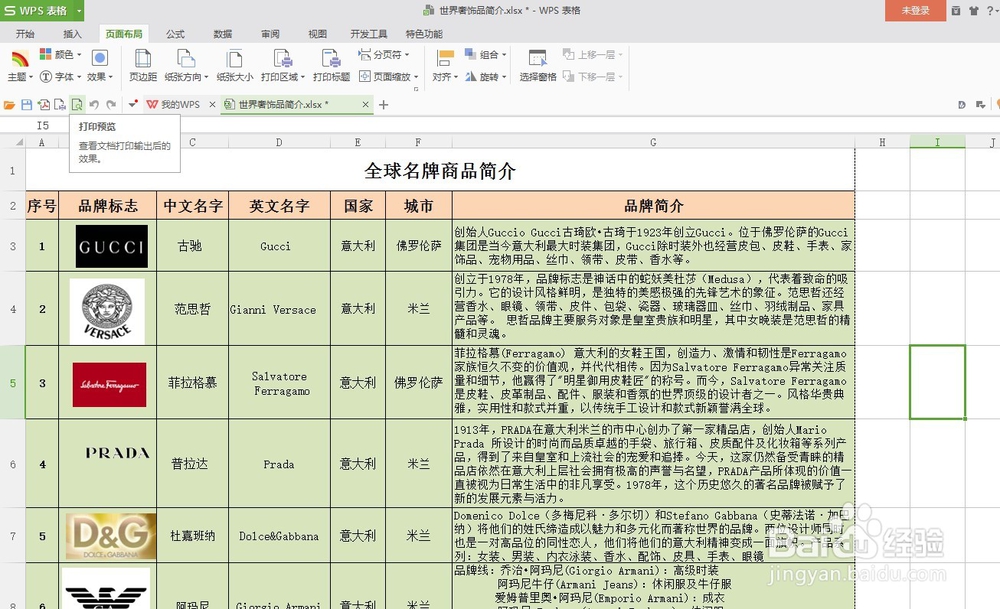Click the Versace Medusa logo image
Viewport: 1000px width, 609px height.
(x=107, y=311)
